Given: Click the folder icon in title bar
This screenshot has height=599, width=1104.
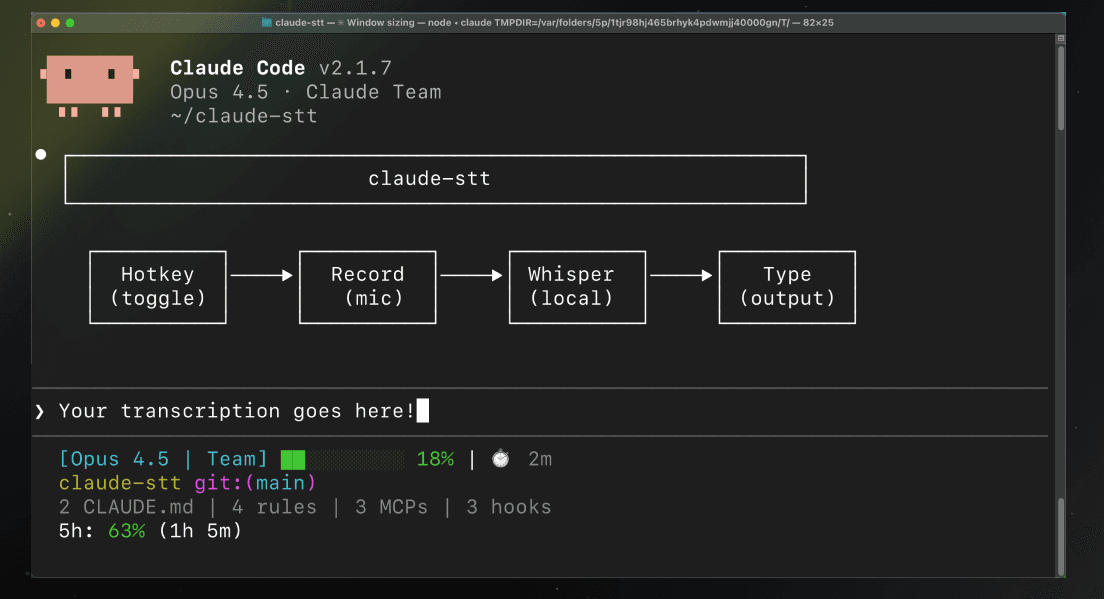Looking at the screenshot, I should (266, 22).
